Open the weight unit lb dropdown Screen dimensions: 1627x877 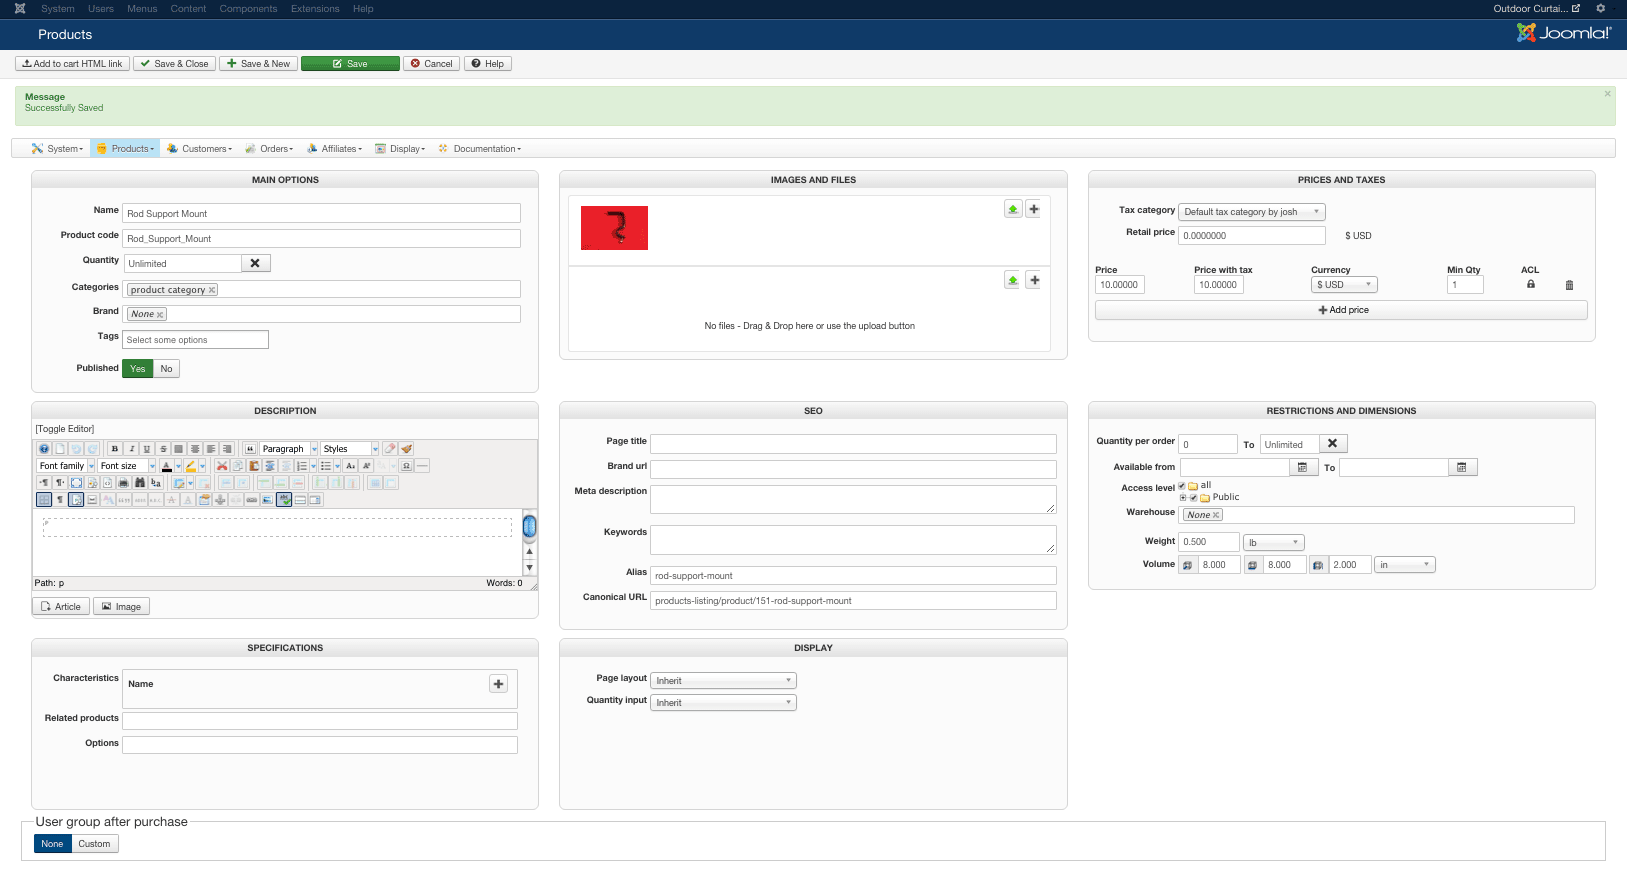1273,543
